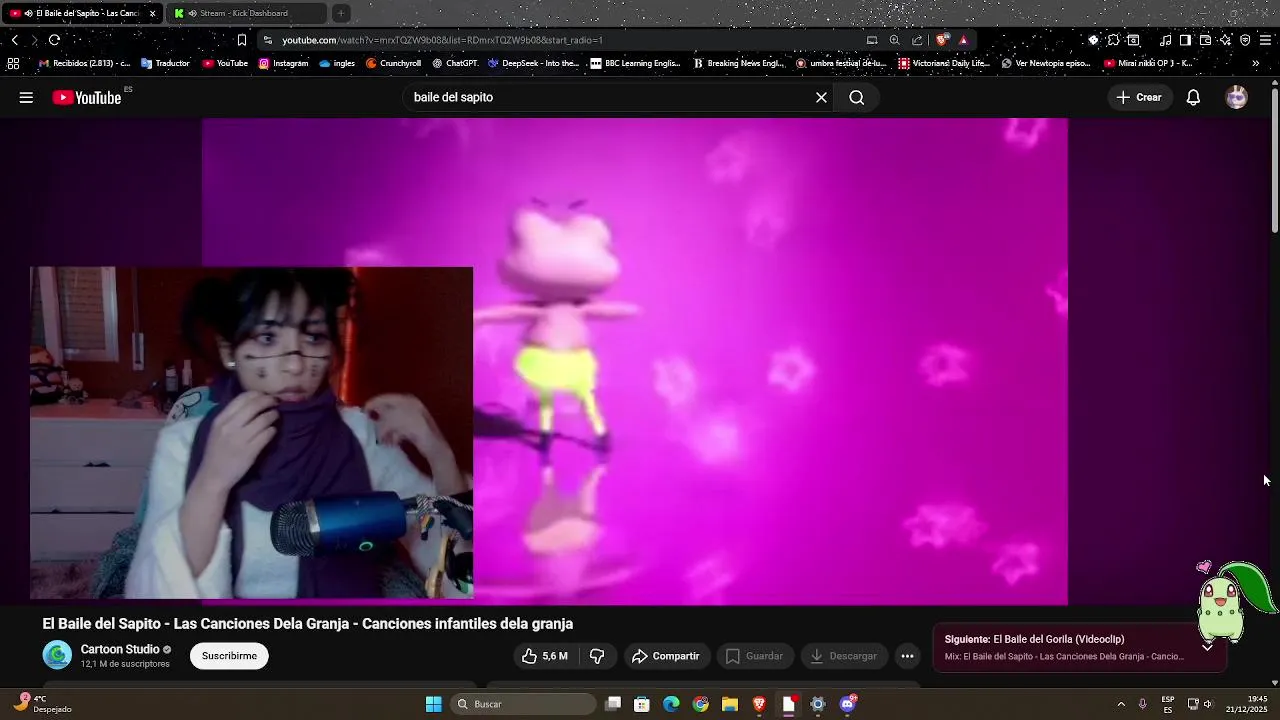The height and width of the screenshot is (720, 1280).
Task: Click the page vertical scrollbar
Action: (x=1275, y=160)
